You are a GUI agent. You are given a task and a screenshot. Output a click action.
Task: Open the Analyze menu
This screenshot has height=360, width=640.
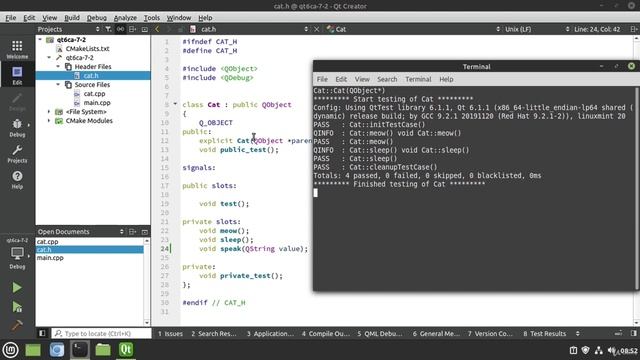click(x=125, y=18)
